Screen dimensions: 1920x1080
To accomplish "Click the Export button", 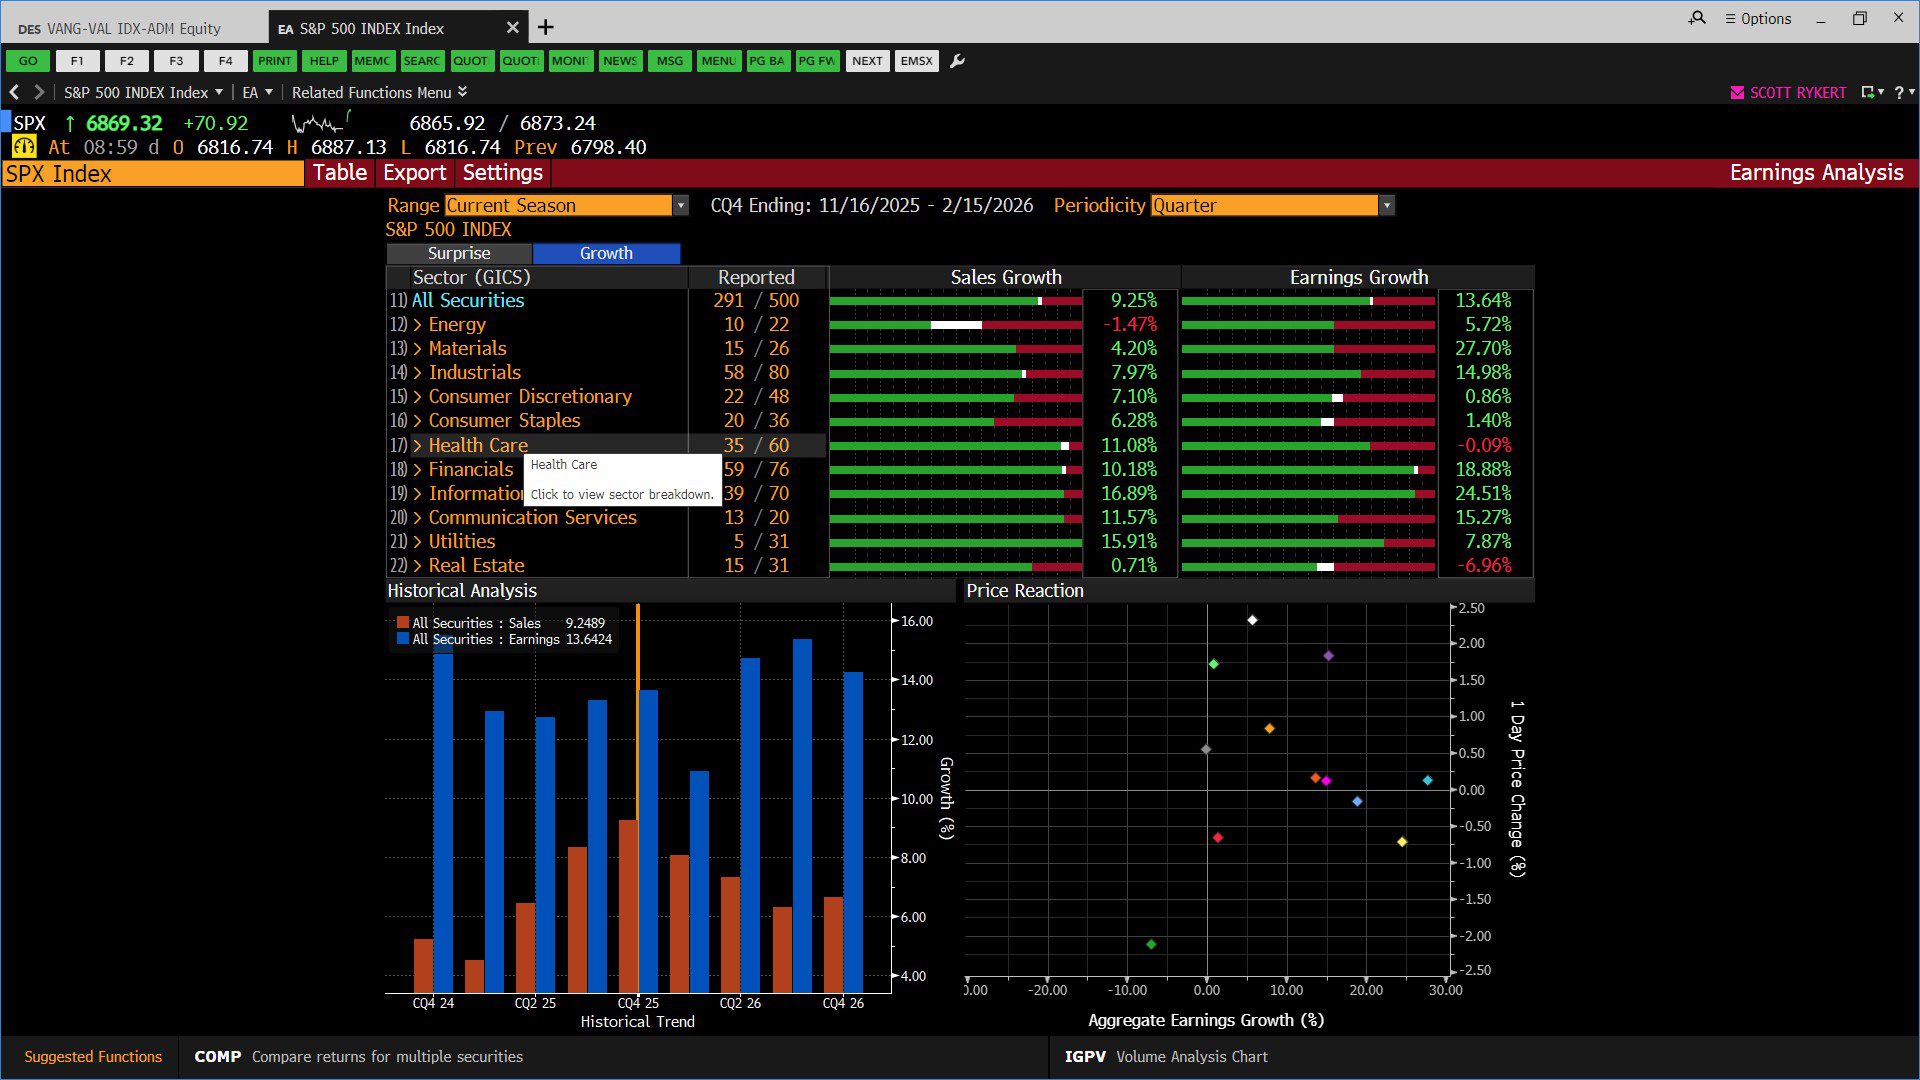I will pyautogui.click(x=414, y=173).
